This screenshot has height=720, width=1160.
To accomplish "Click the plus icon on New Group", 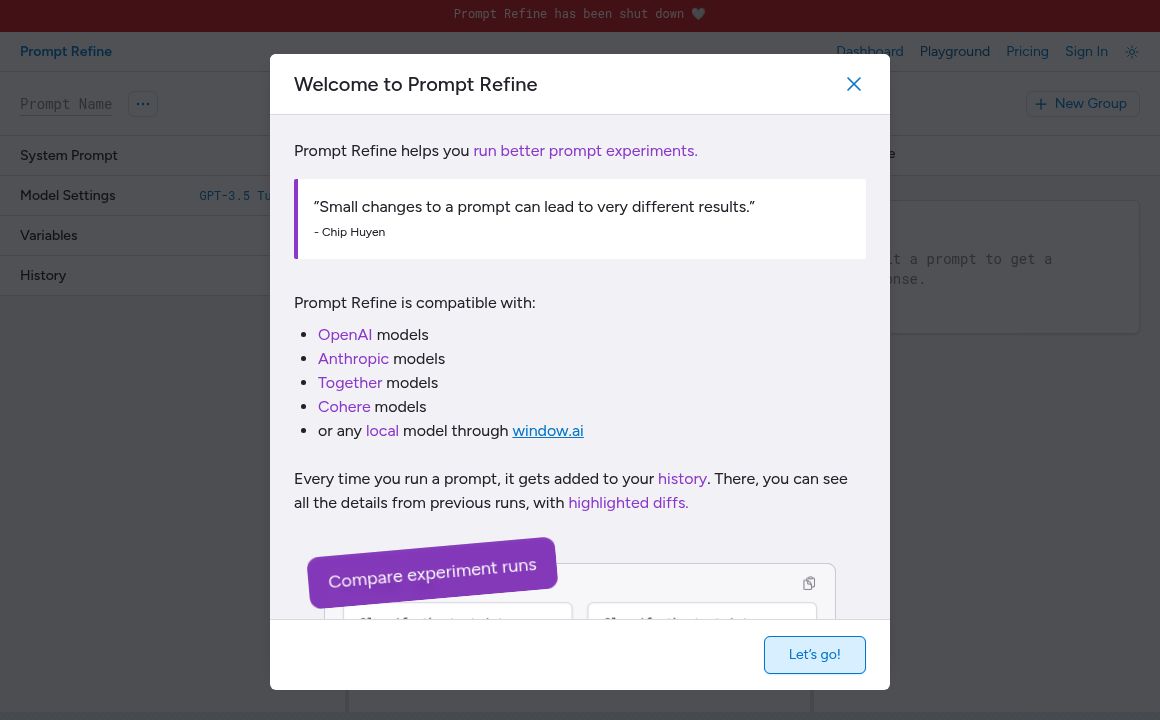I will coord(1041,104).
